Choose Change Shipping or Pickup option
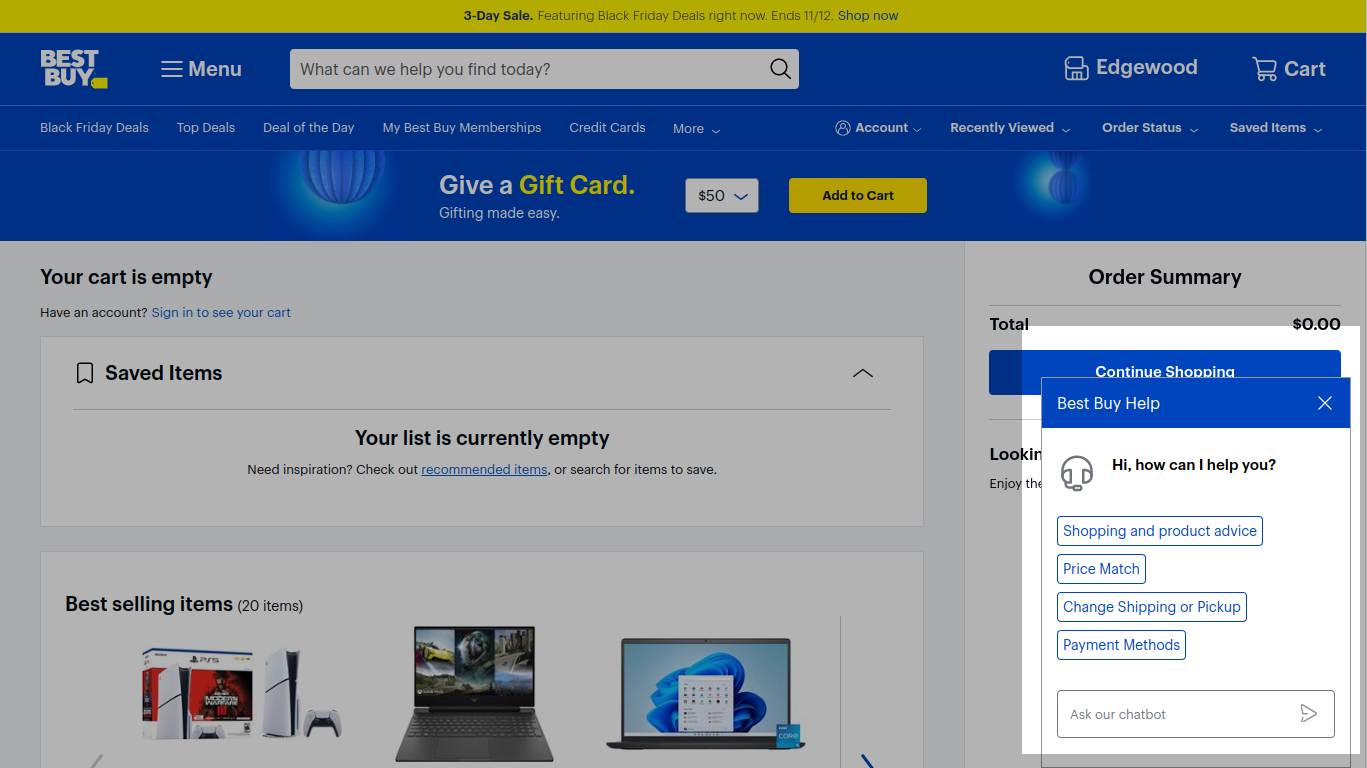The width and height of the screenshot is (1367, 768). tap(1152, 607)
